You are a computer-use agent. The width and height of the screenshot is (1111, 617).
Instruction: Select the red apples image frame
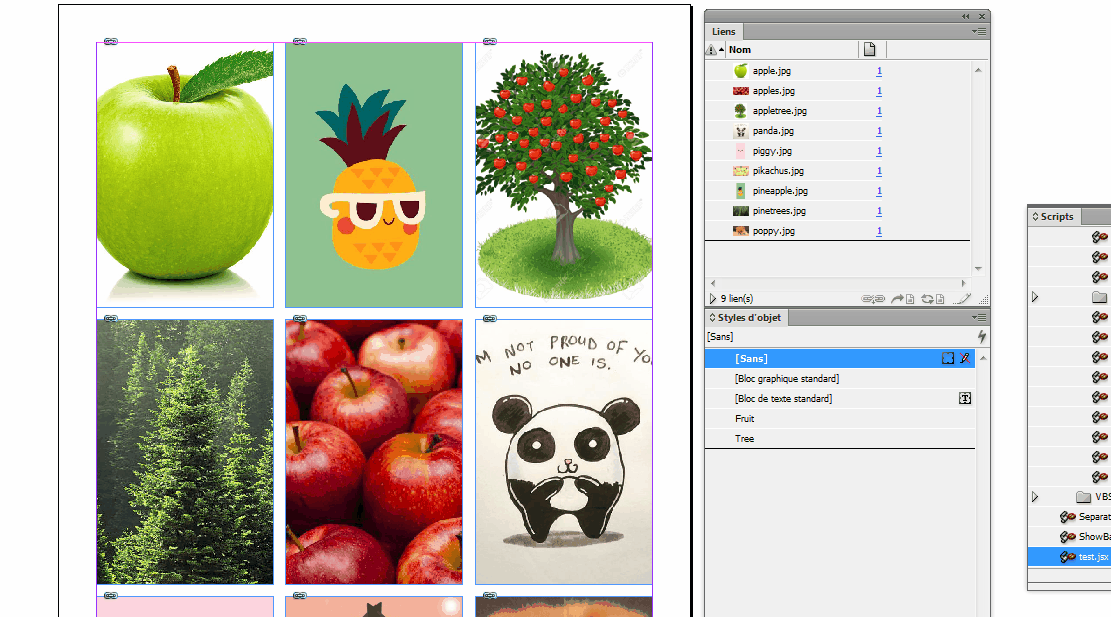coord(374,452)
